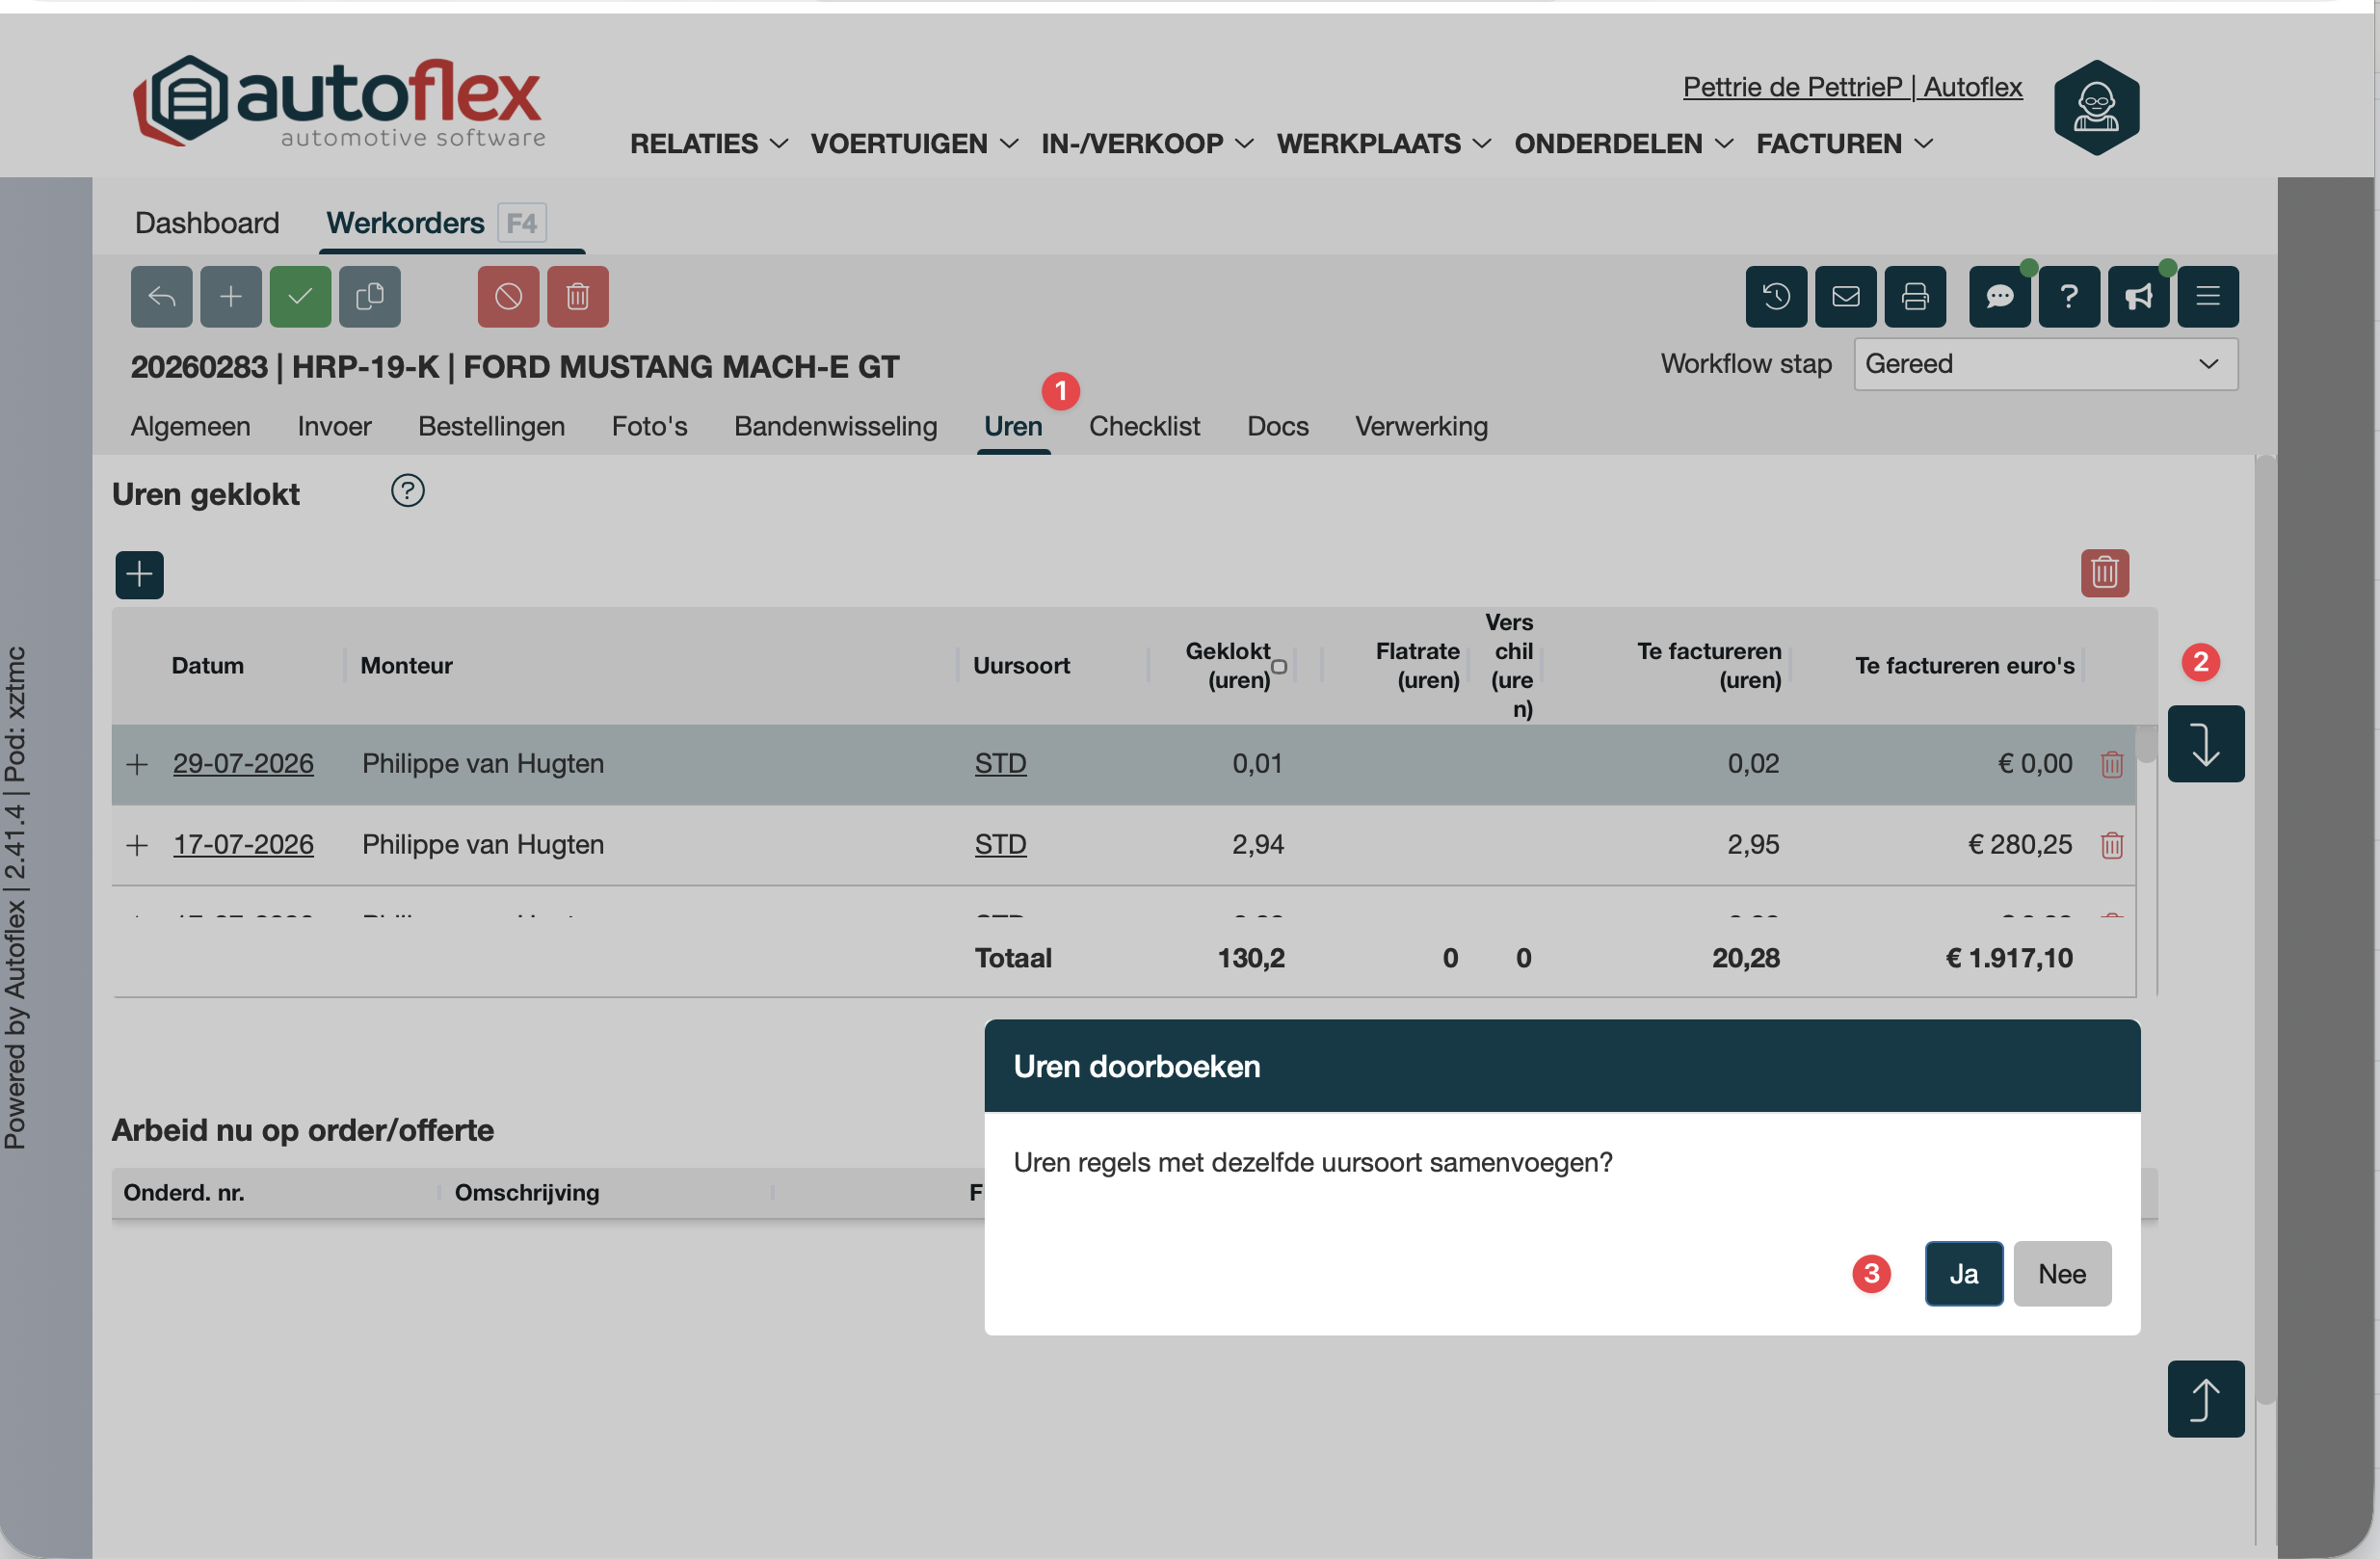The width and height of the screenshot is (2380, 1559).
Task: Open help circle next to Uren geklokt
Action: [407, 491]
